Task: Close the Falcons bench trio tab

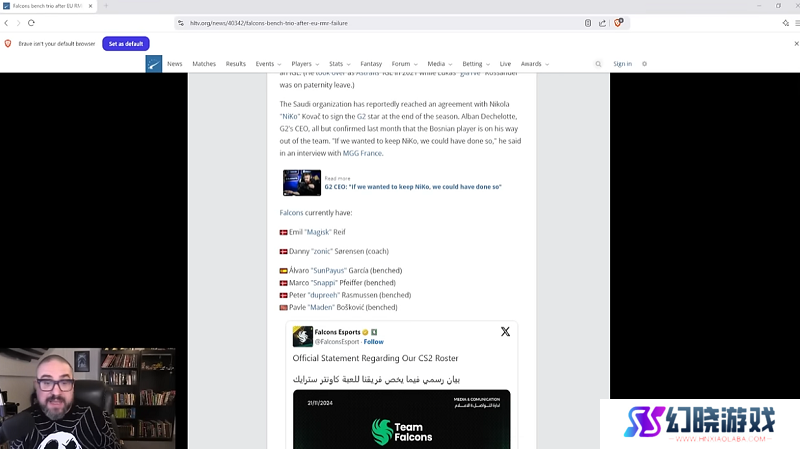Action: (90, 6)
